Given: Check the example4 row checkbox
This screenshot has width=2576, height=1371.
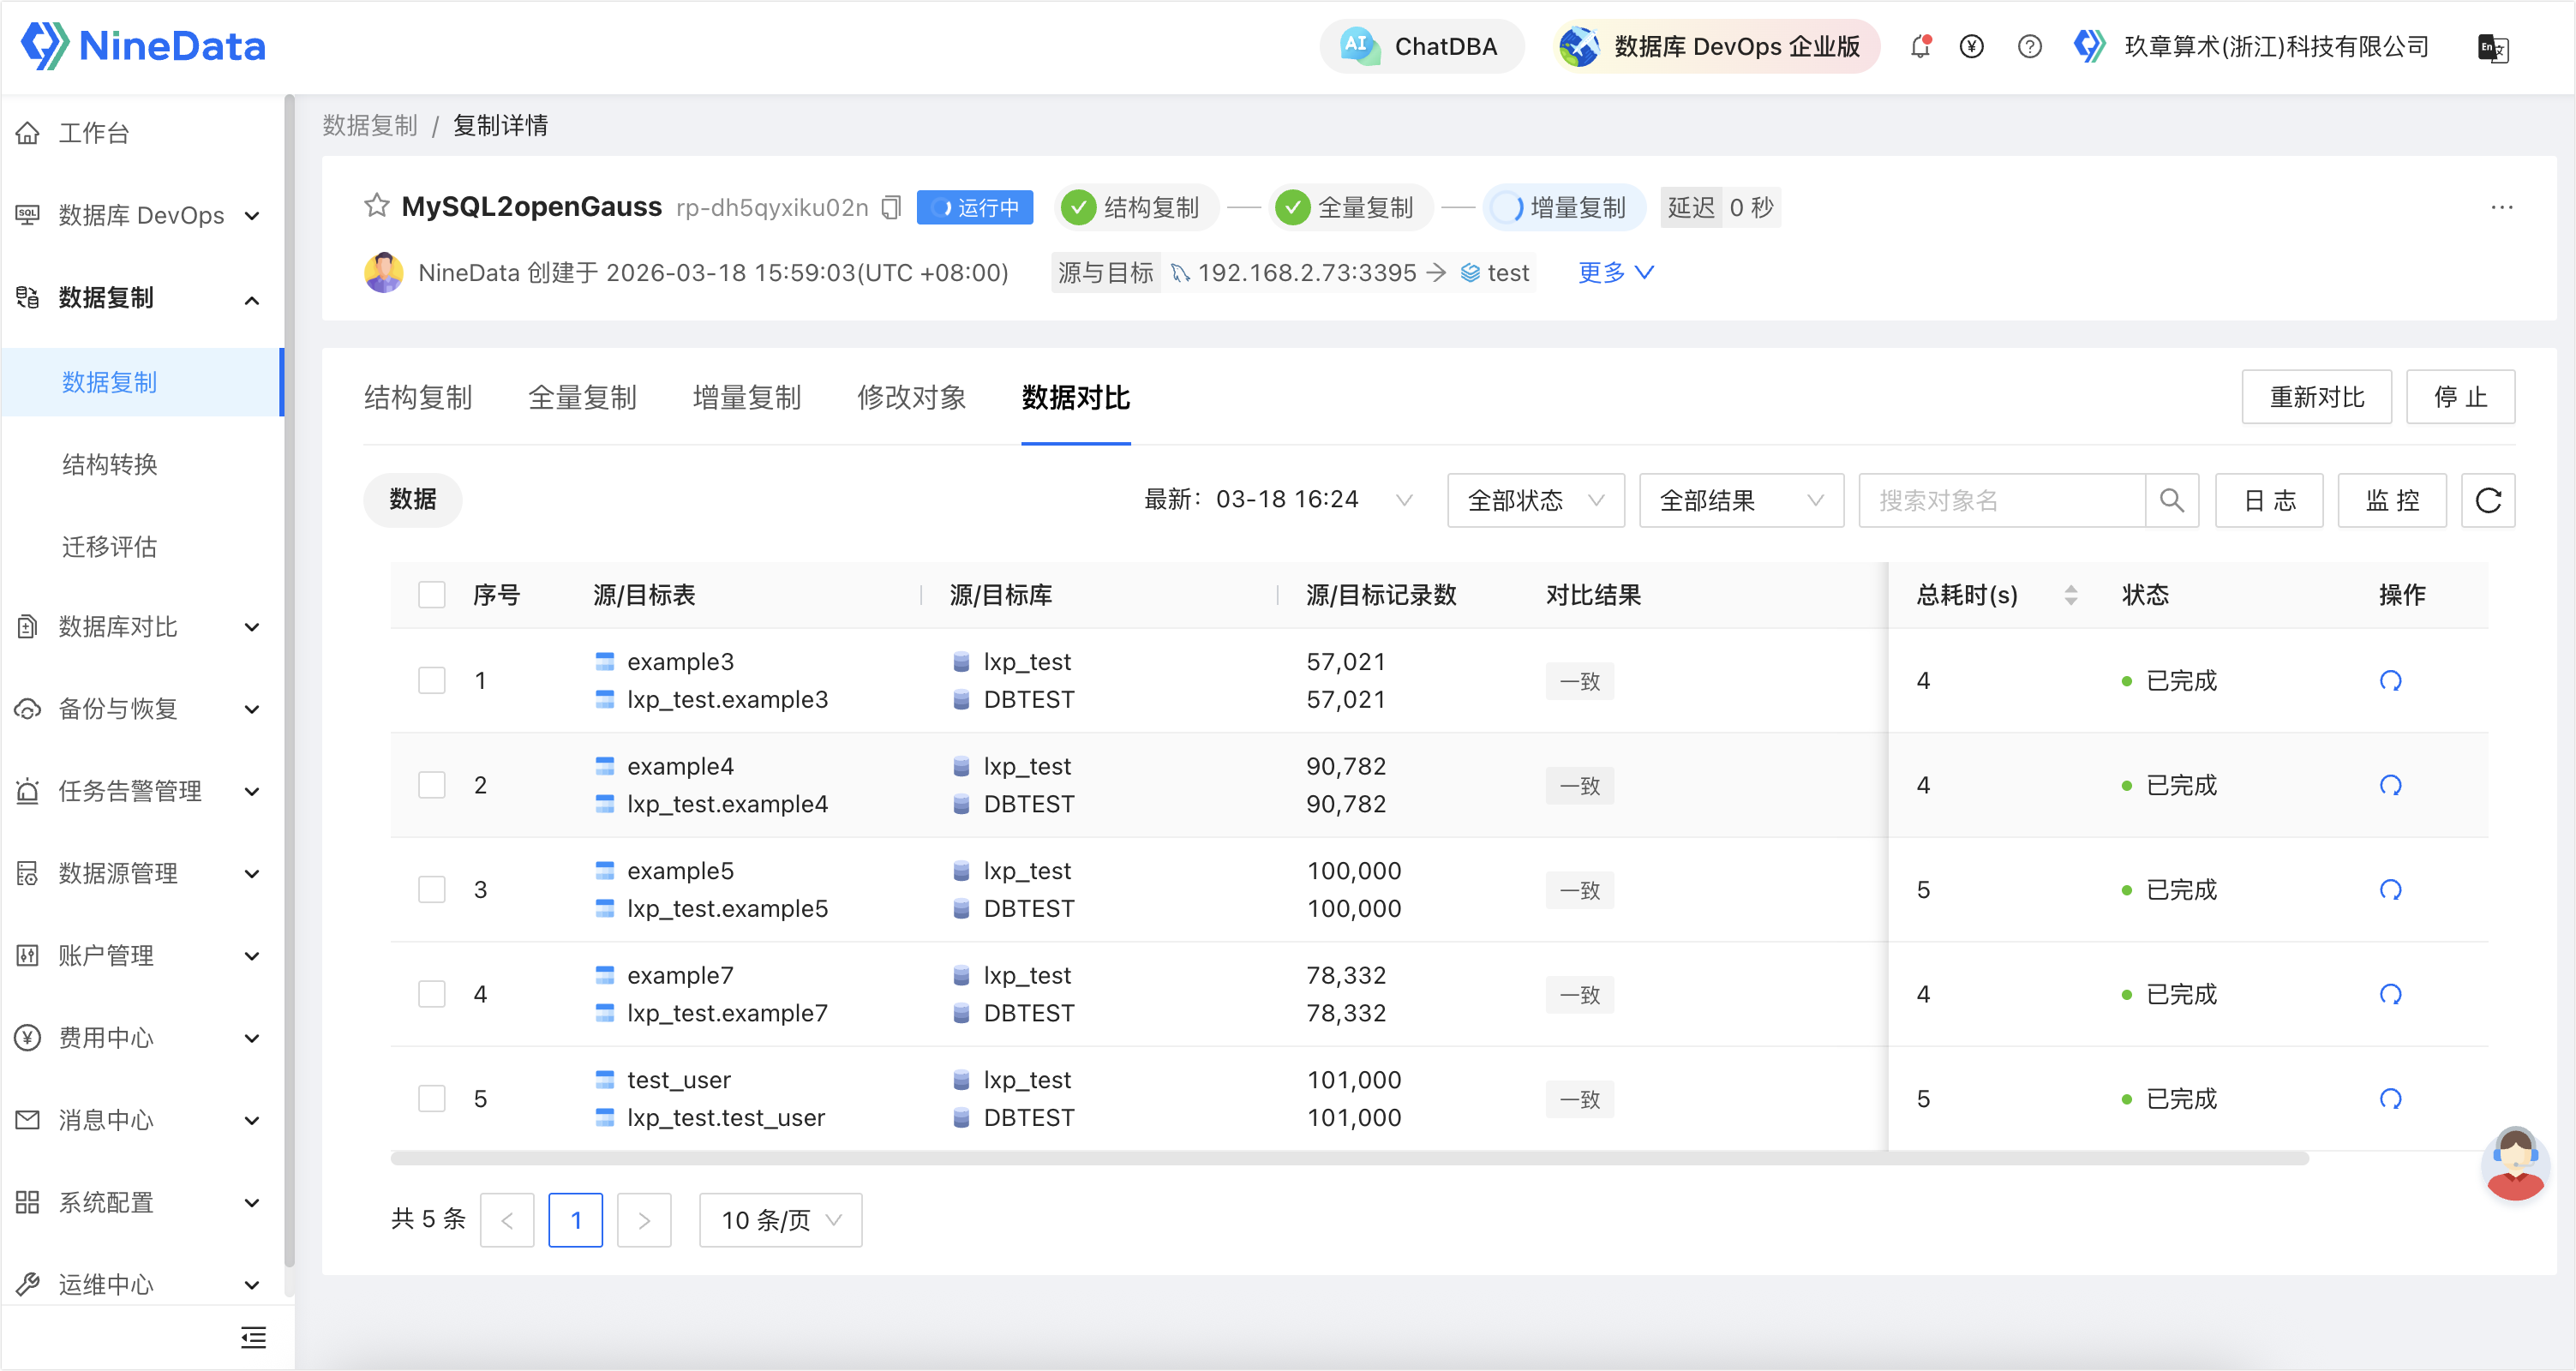Looking at the screenshot, I should coord(431,785).
